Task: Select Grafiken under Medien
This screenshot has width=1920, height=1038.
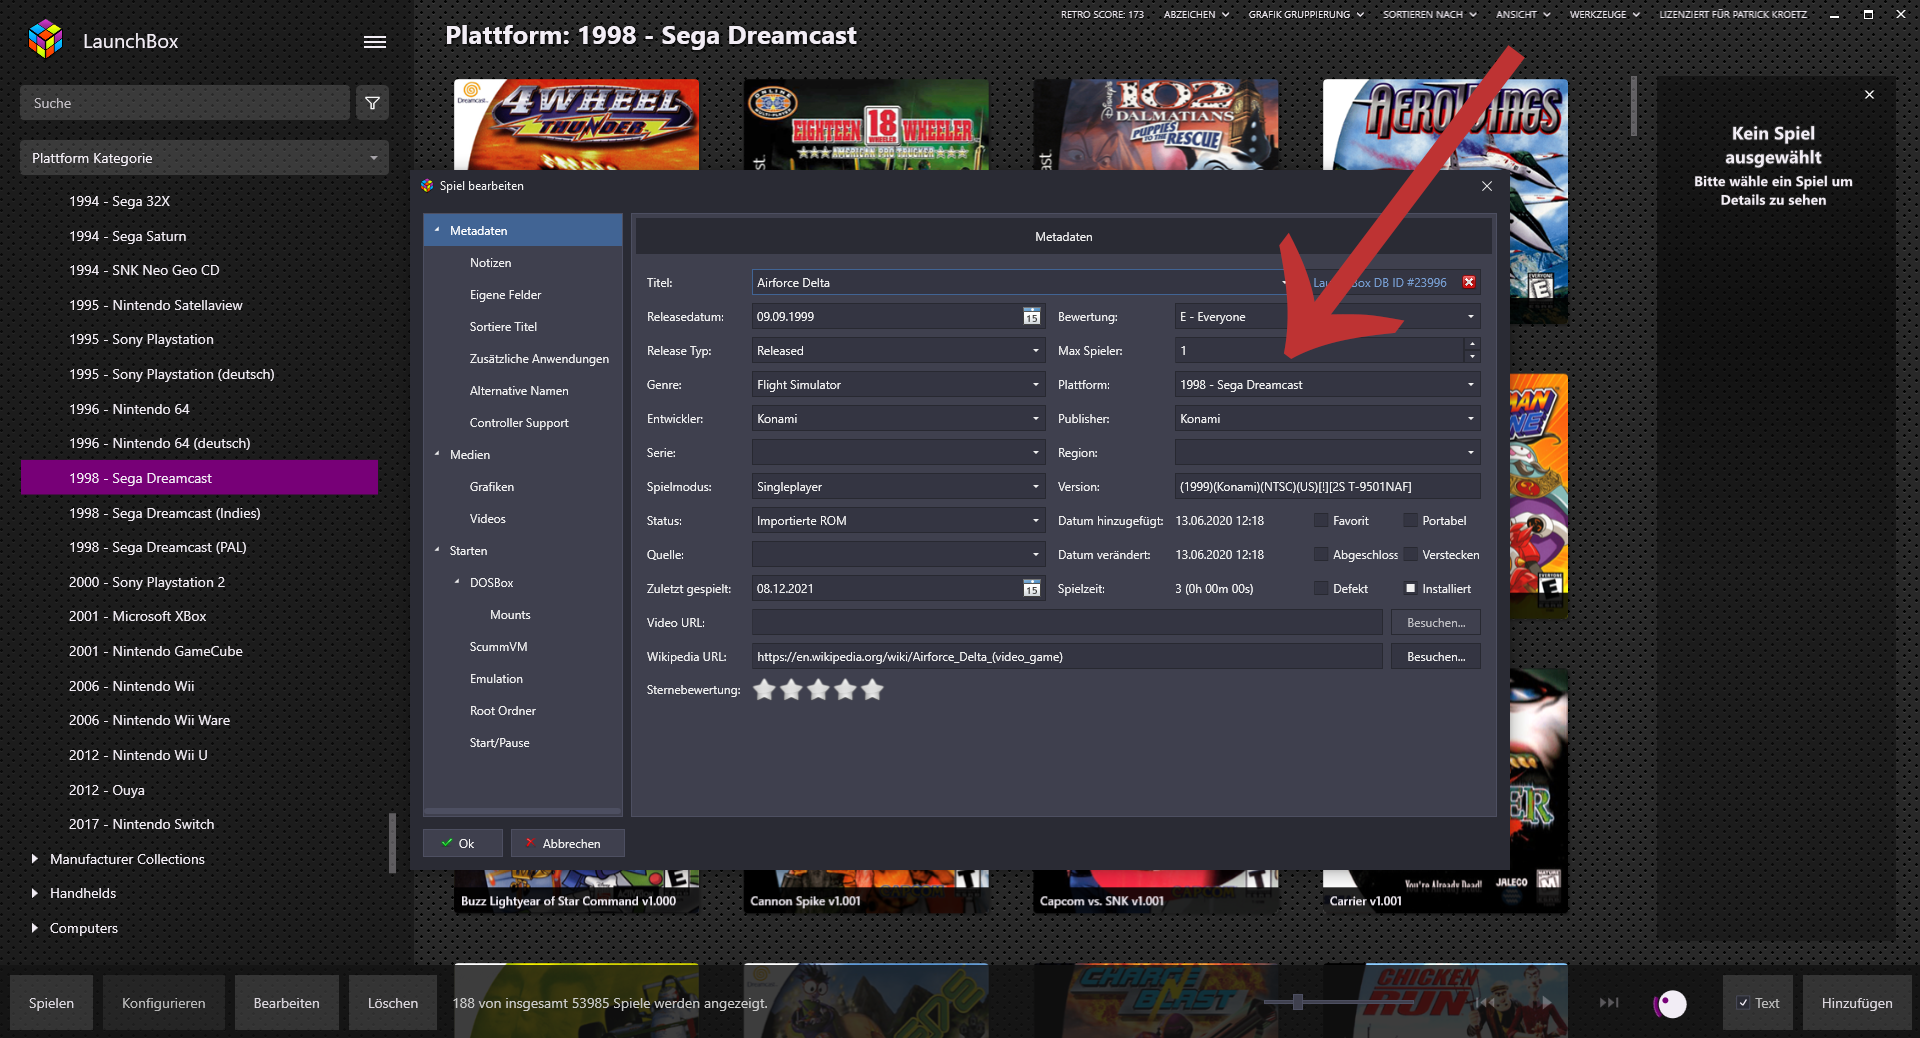Action: point(492,487)
